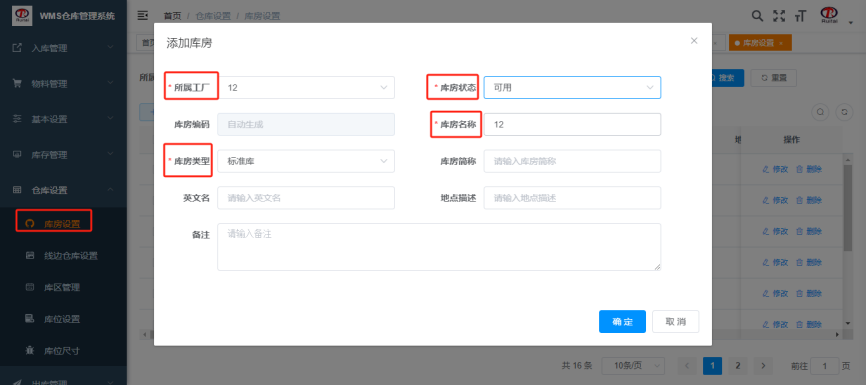
Task: Expand the 入库管理 sidebar menu
Action: click(64, 48)
